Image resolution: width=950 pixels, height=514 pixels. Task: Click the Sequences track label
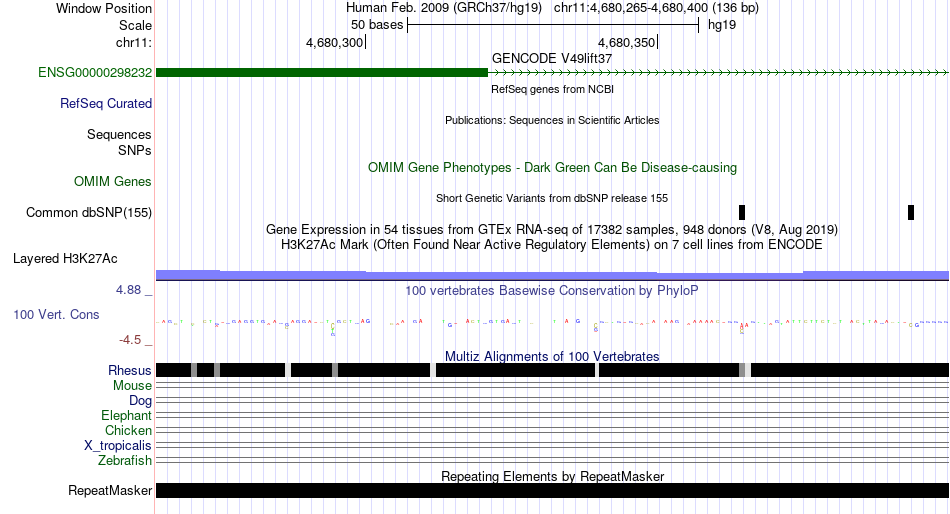(x=119, y=135)
